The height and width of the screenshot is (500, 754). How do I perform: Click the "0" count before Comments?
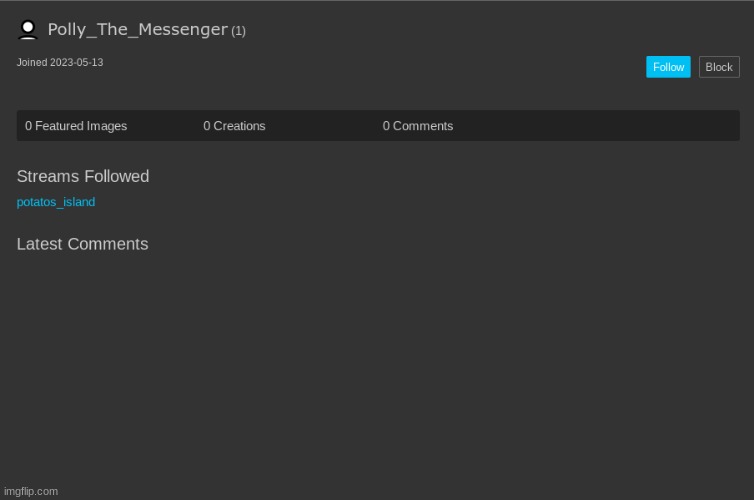coord(386,126)
